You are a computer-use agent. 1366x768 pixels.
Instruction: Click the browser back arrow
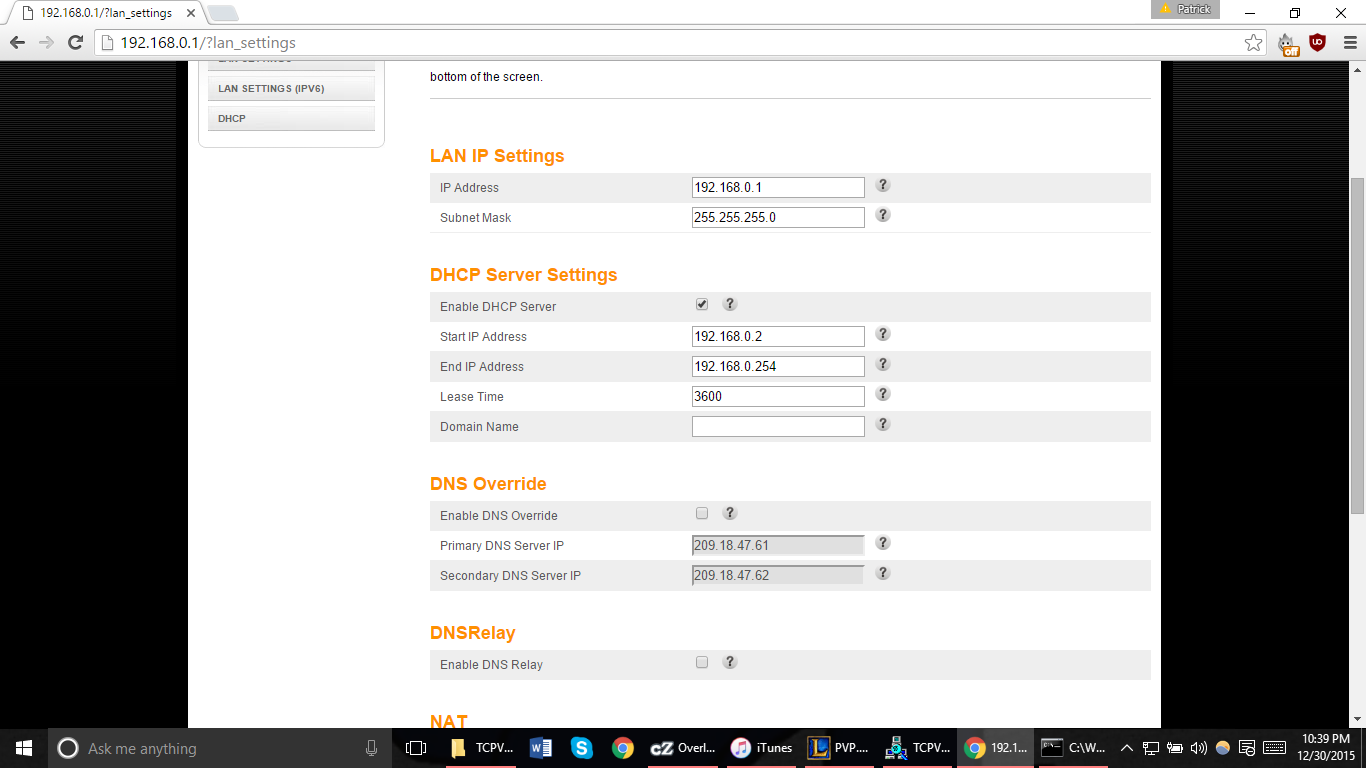[17, 43]
